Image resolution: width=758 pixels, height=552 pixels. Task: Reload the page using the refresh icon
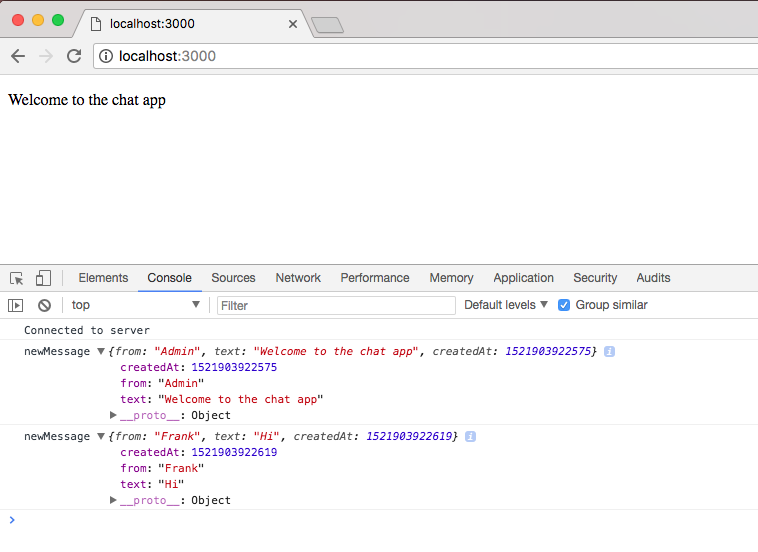(x=74, y=56)
